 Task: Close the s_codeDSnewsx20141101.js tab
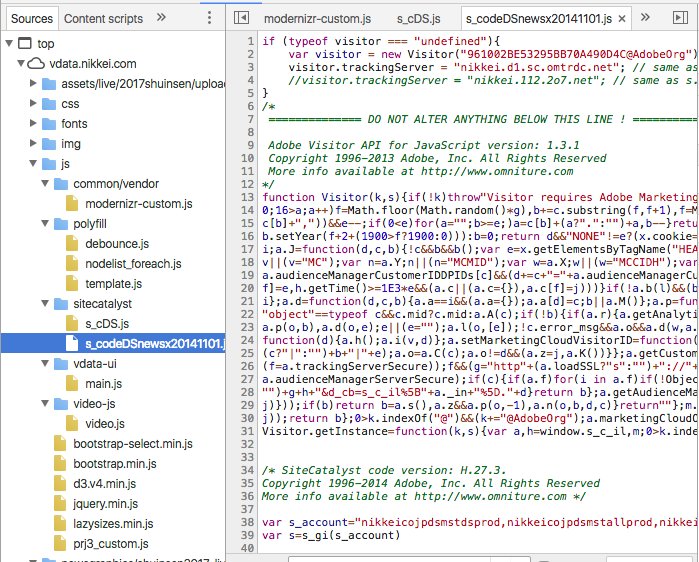point(622,19)
